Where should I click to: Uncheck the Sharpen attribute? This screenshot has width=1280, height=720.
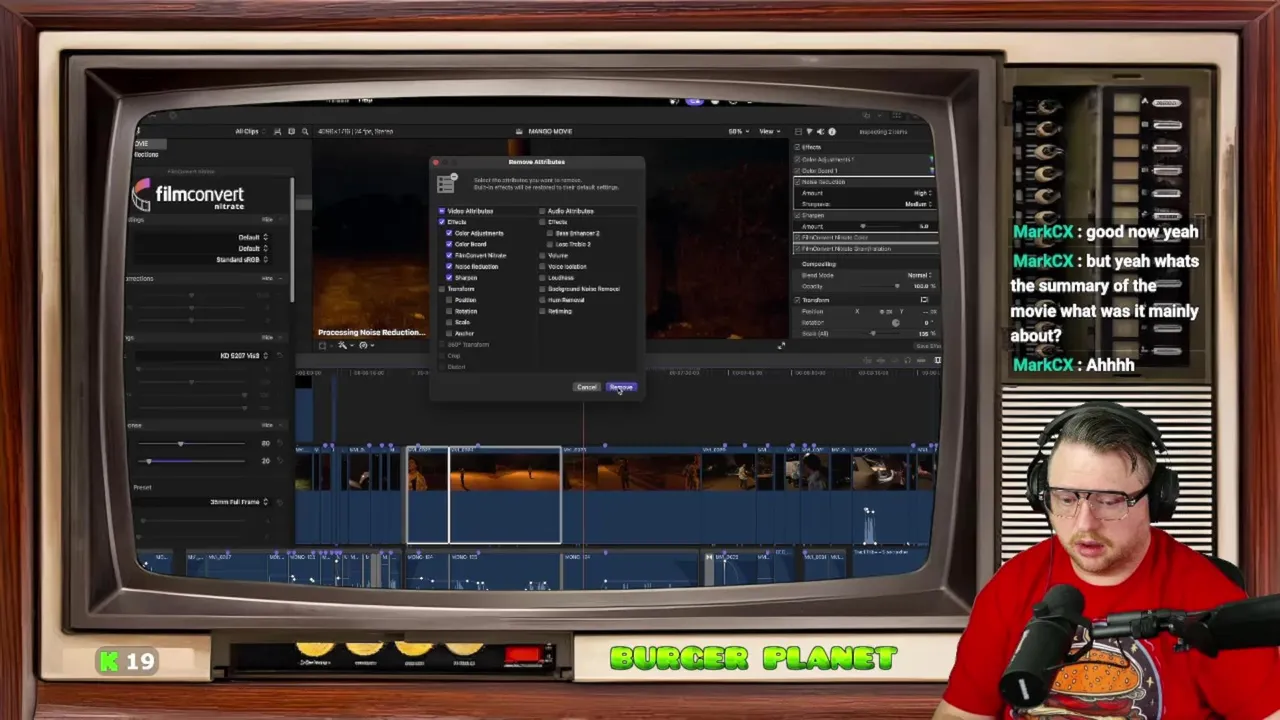pos(450,277)
